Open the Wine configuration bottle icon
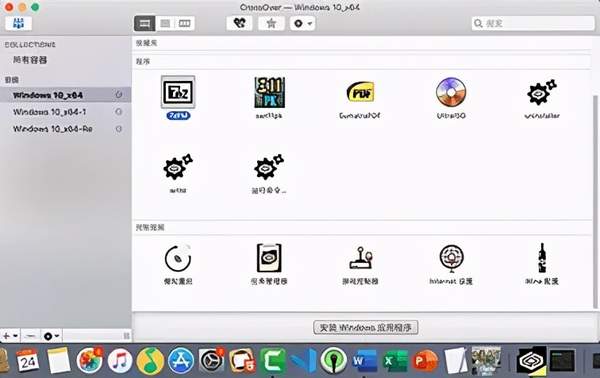Viewport: 600px width, 378px height. 542,258
